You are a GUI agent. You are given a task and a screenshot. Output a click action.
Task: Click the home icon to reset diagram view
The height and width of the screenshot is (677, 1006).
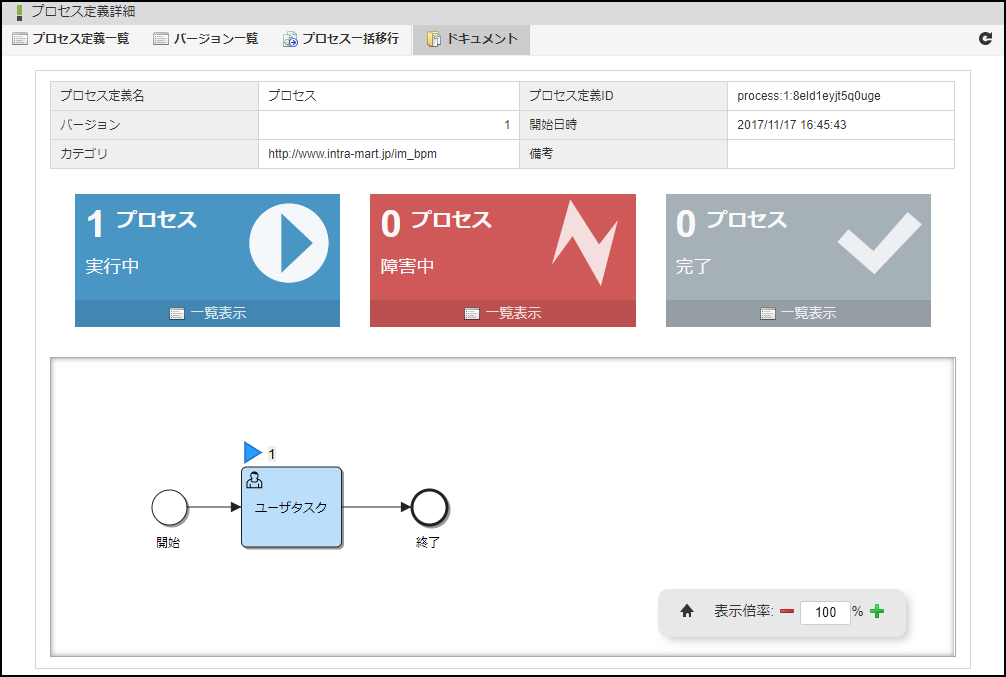[687, 612]
